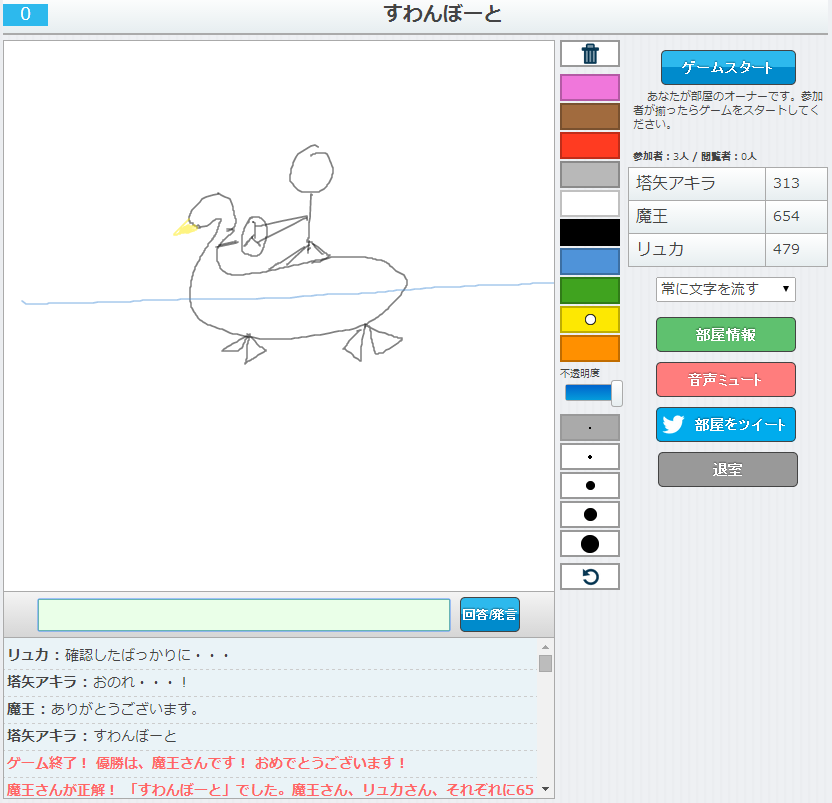832x803 pixels.
Task: Select the blue color swatch
Action: [x=590, y=261]
